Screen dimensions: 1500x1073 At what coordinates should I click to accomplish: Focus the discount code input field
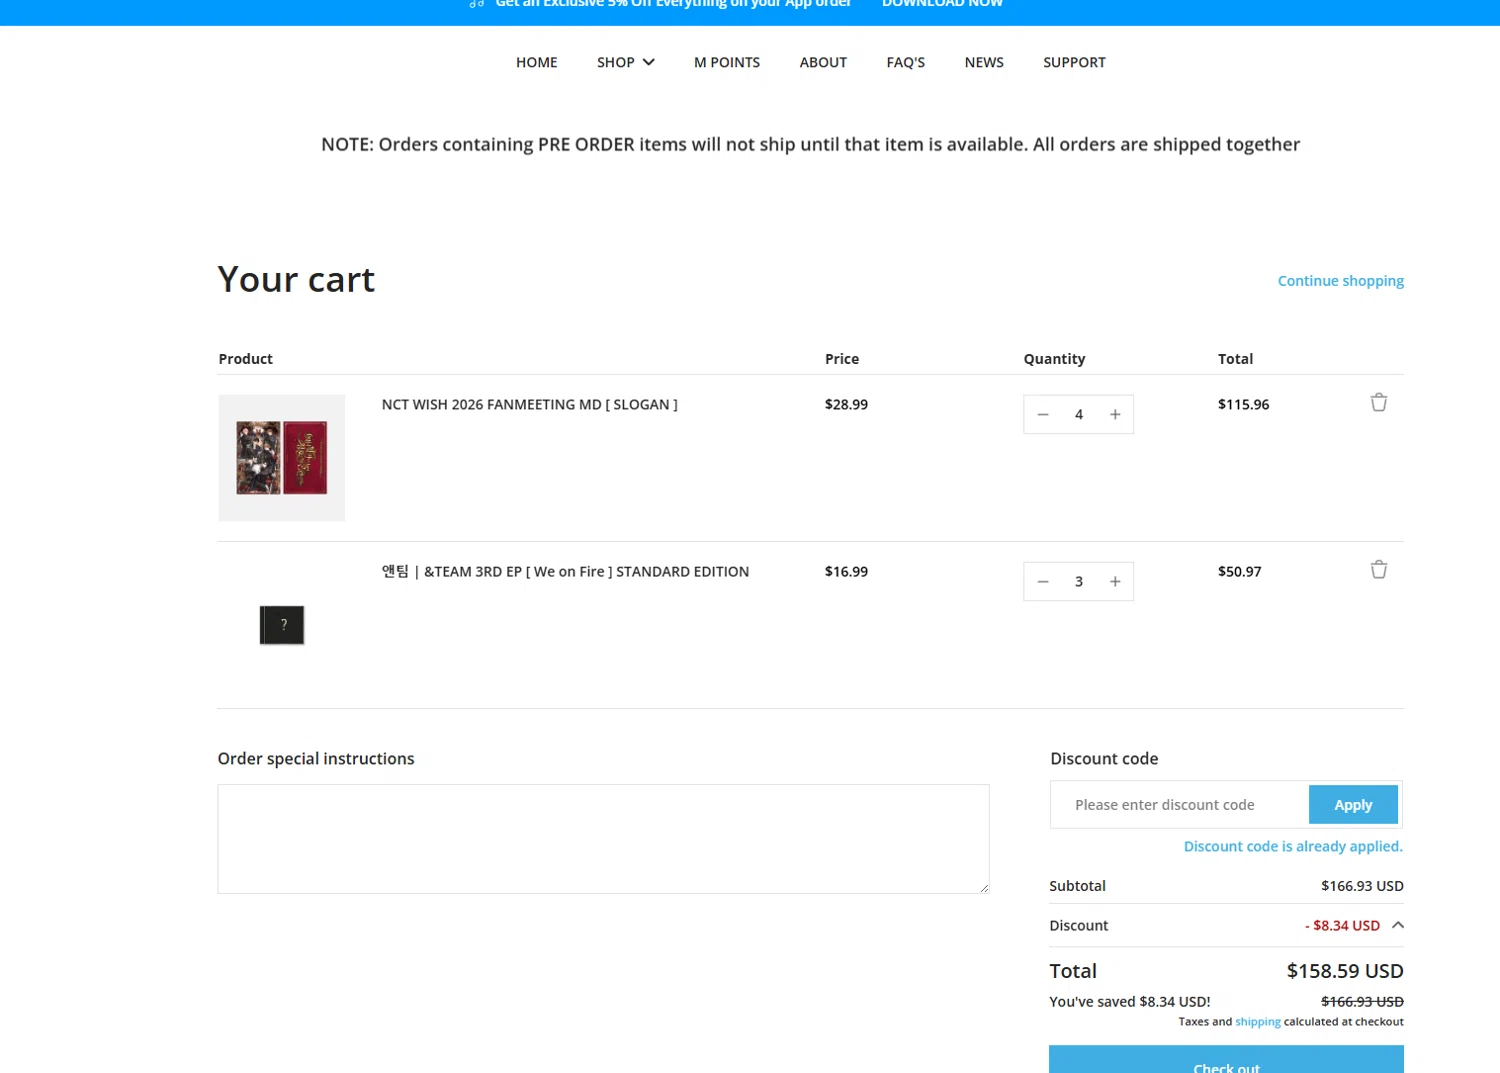[x=1180, y=805]
